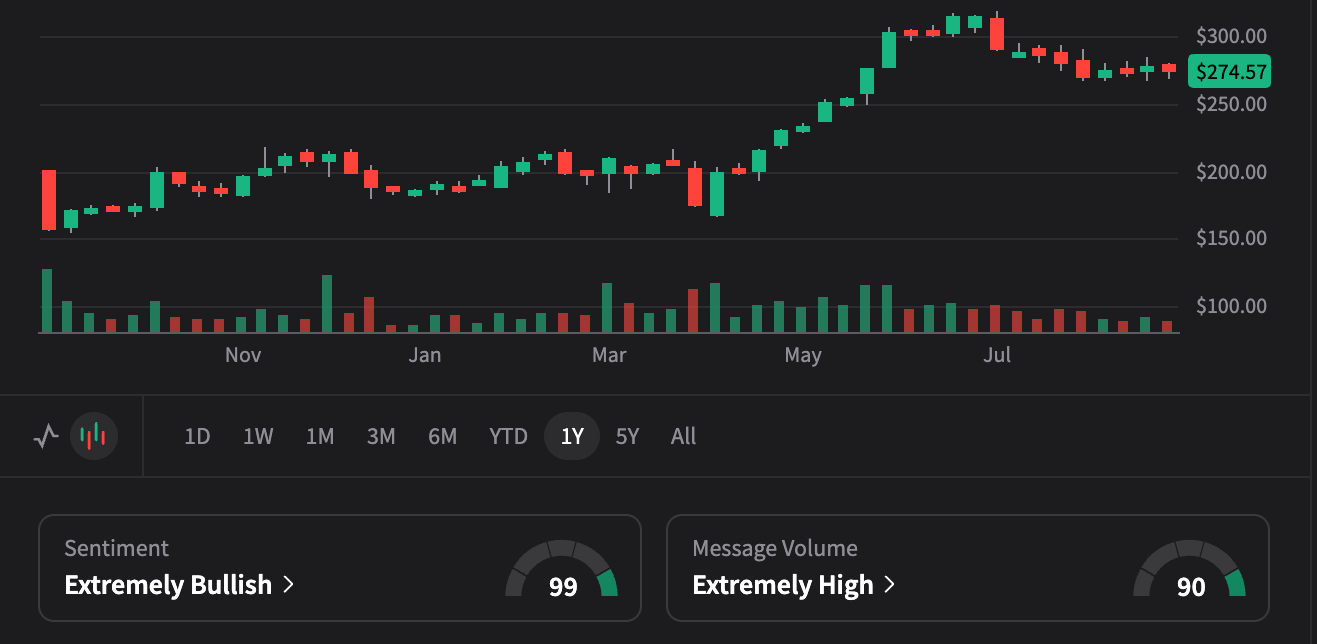Image resolution: width=1317 pixels, height=644 pixels.
Task: Click the $100.00 price axis label
Action: click(x=1231, y=306)
